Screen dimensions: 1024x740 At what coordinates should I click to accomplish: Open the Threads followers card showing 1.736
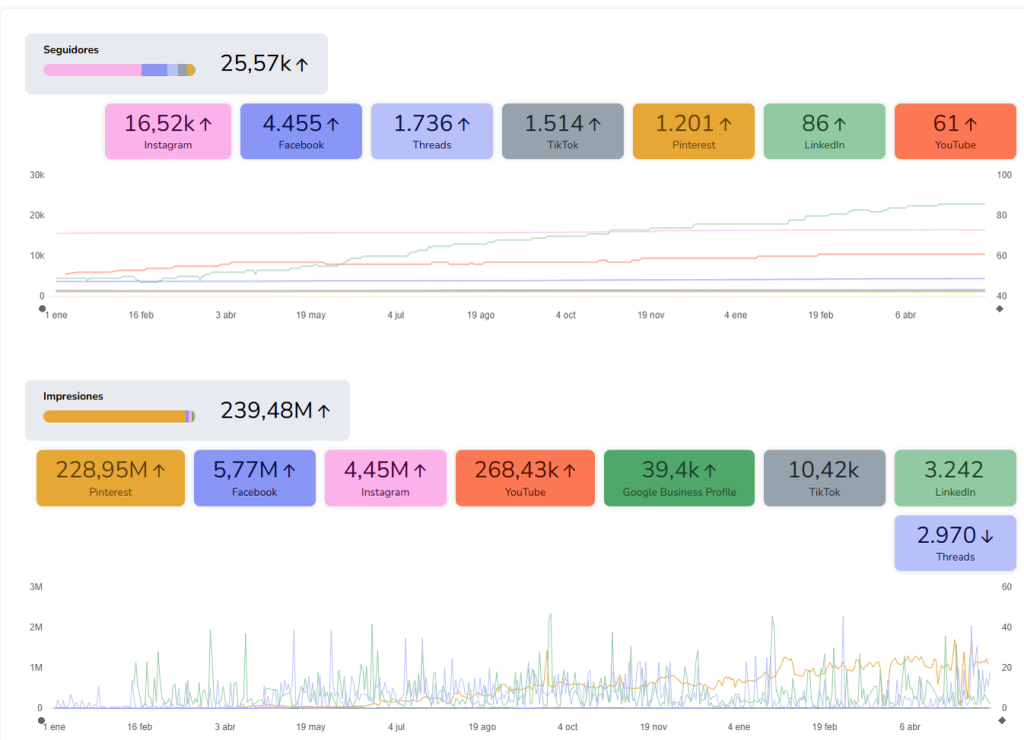(432, 131)
